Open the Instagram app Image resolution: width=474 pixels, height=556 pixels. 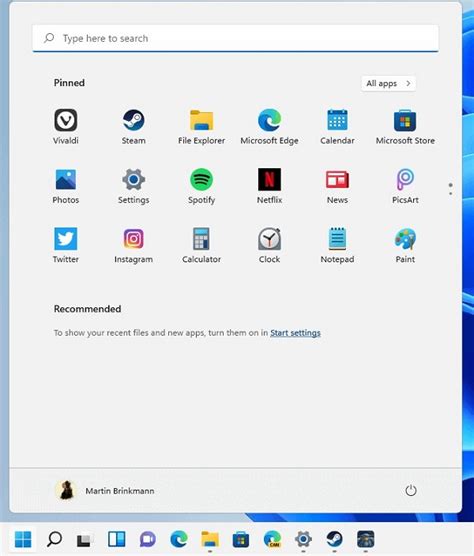(x=133, y=246)
